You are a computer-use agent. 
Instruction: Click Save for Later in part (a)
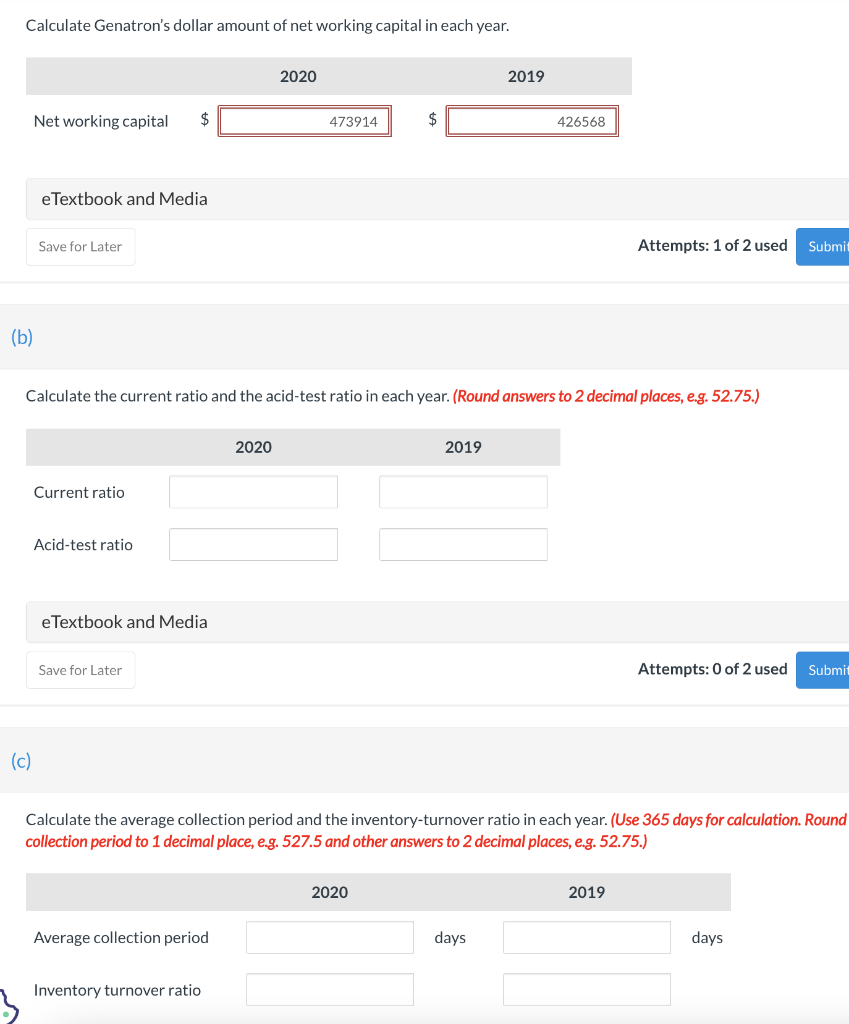point(80,246)
